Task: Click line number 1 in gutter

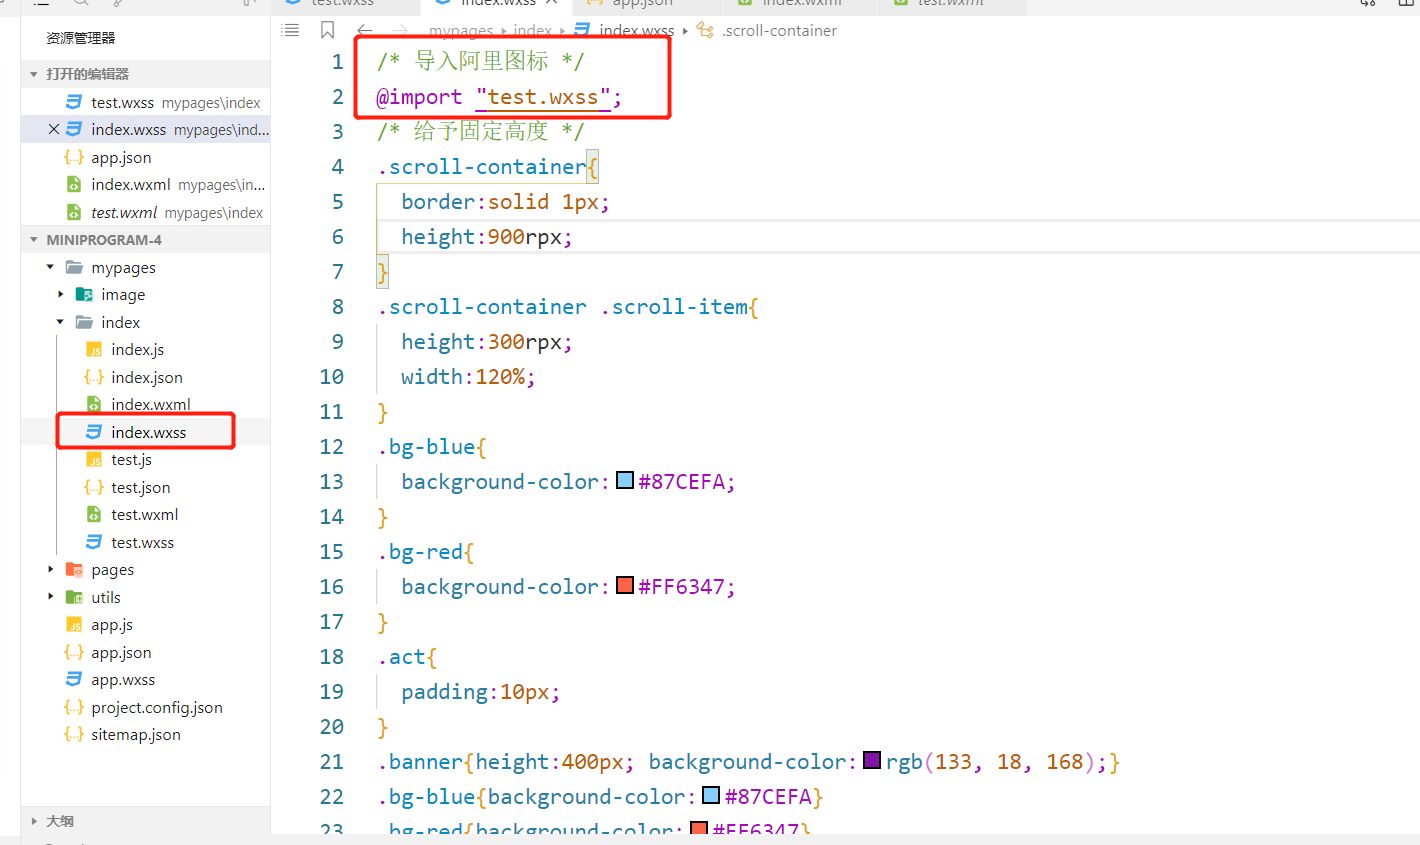Action: click(337, 62)
